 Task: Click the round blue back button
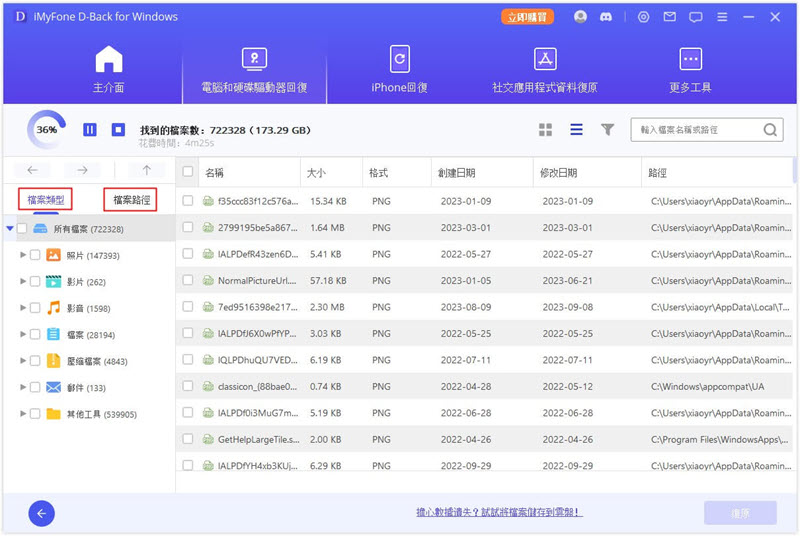tap(41, 513)
